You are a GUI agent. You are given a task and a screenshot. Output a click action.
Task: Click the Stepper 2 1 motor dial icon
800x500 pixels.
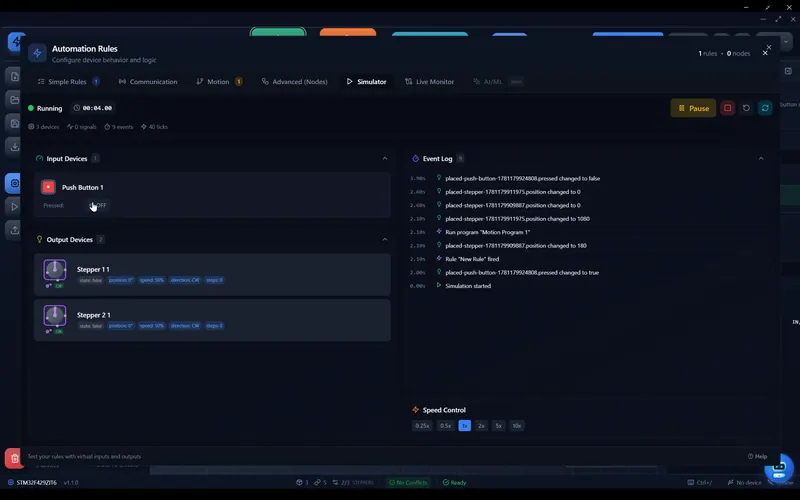(x=55, y=315)
